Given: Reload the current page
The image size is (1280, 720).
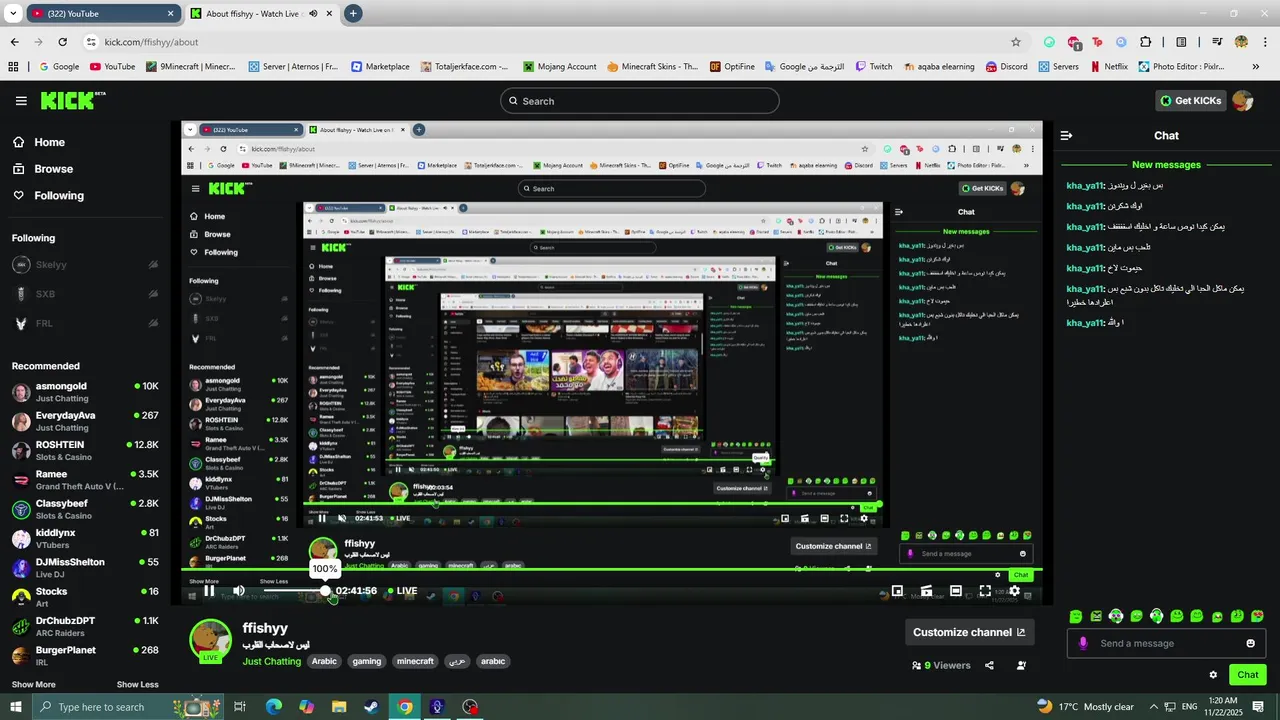Looking at the screenshot, I should click(62, 42).
